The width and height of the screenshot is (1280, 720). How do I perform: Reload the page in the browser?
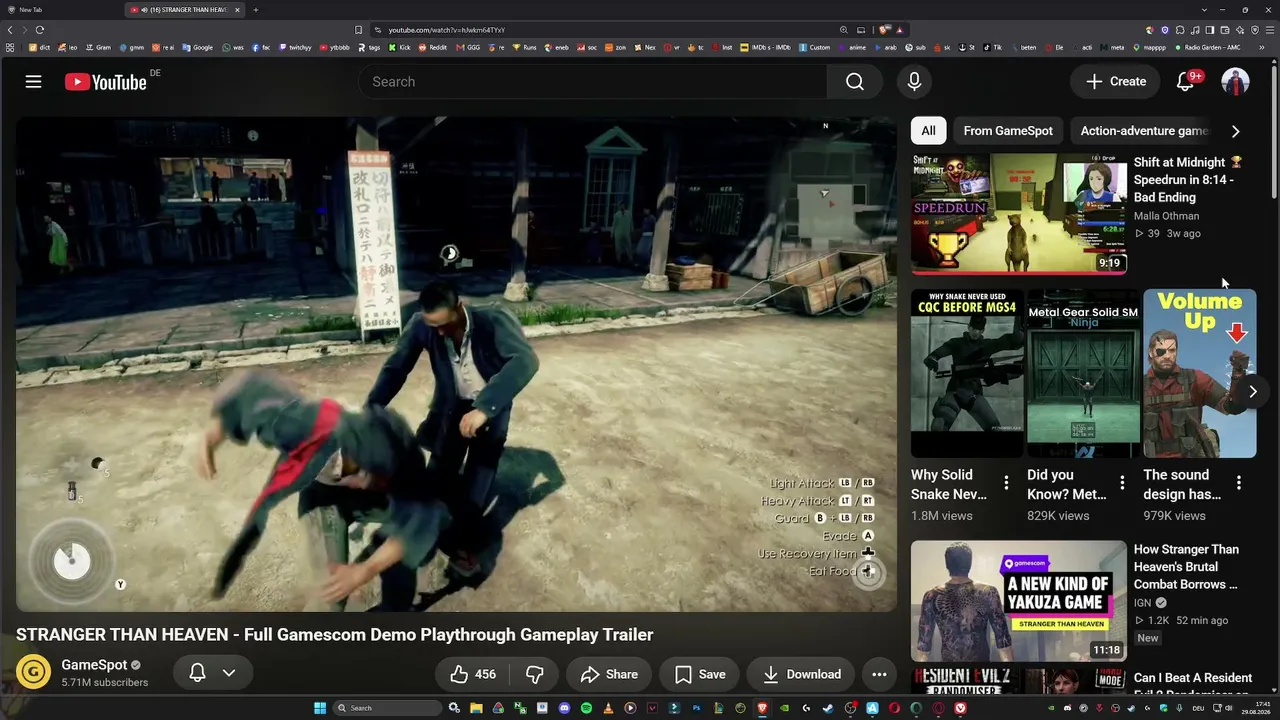point(40,30)
